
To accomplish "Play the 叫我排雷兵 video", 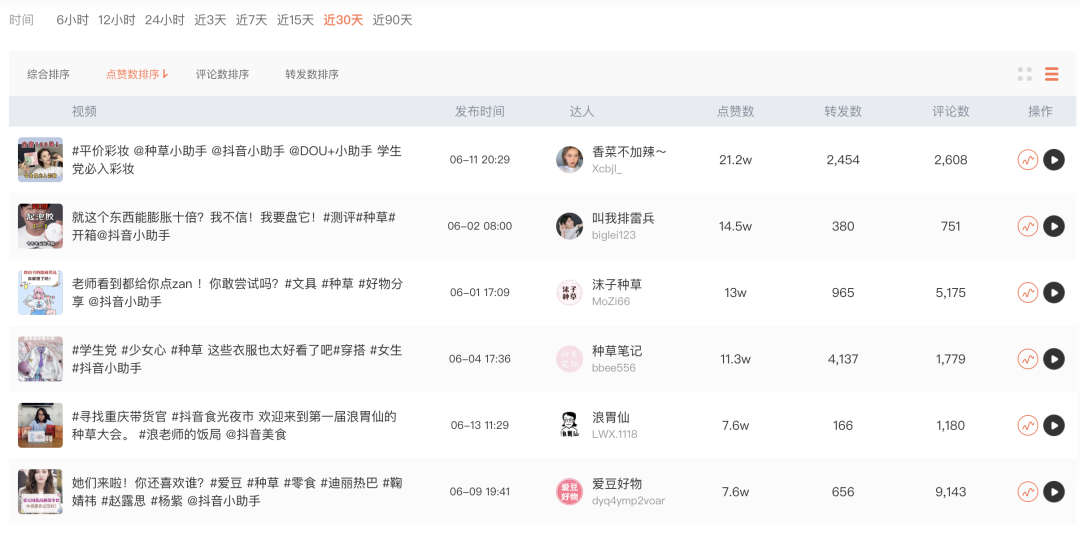I will [x=1054, y=226].
